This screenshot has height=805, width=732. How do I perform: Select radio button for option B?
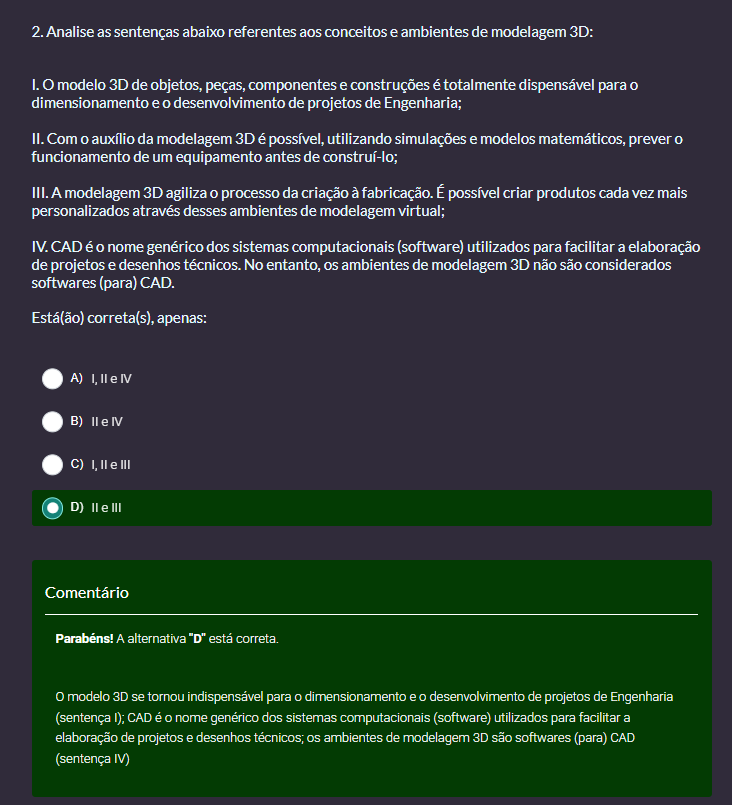click(52, 422)
